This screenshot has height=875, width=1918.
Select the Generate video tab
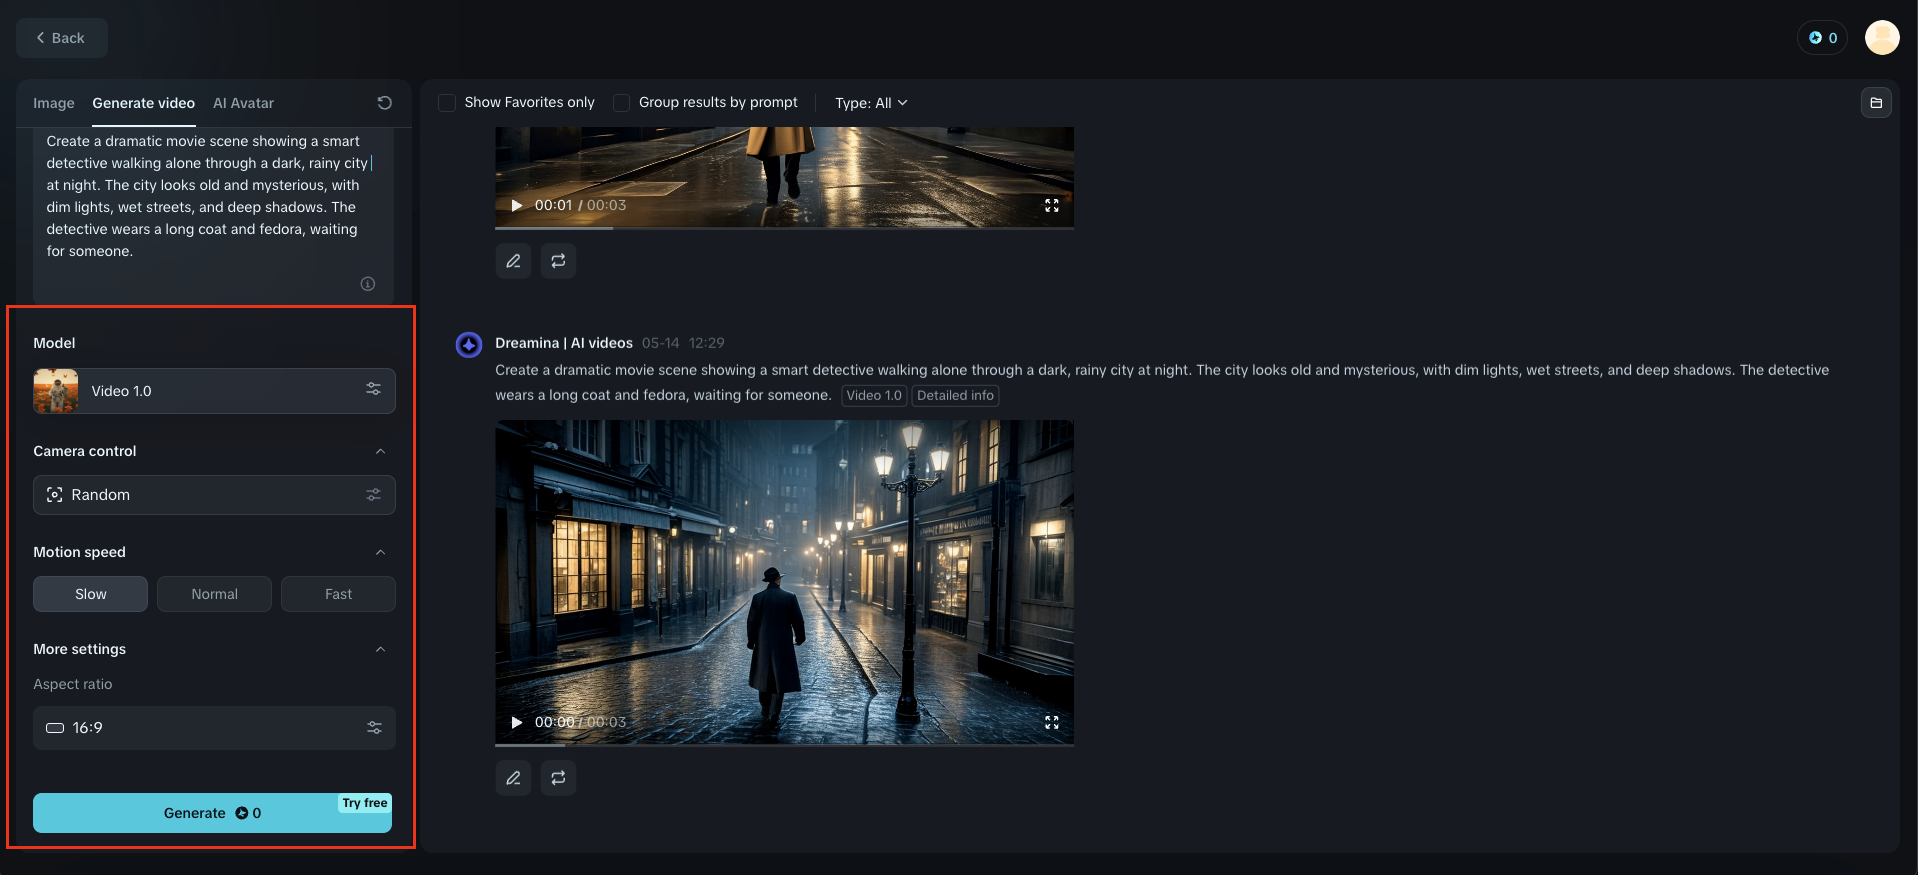pyautogui.click(x=144, y=103)
